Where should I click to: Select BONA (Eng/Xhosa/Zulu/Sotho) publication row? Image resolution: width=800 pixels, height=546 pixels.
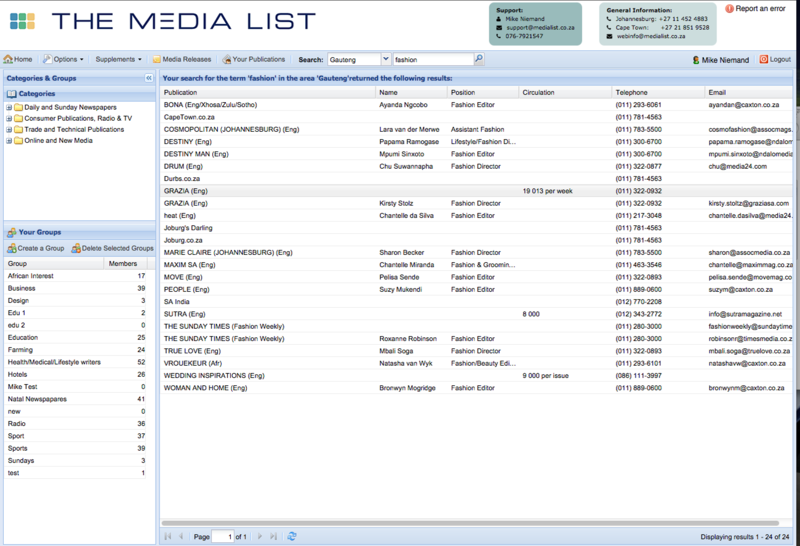click(477, 105)
